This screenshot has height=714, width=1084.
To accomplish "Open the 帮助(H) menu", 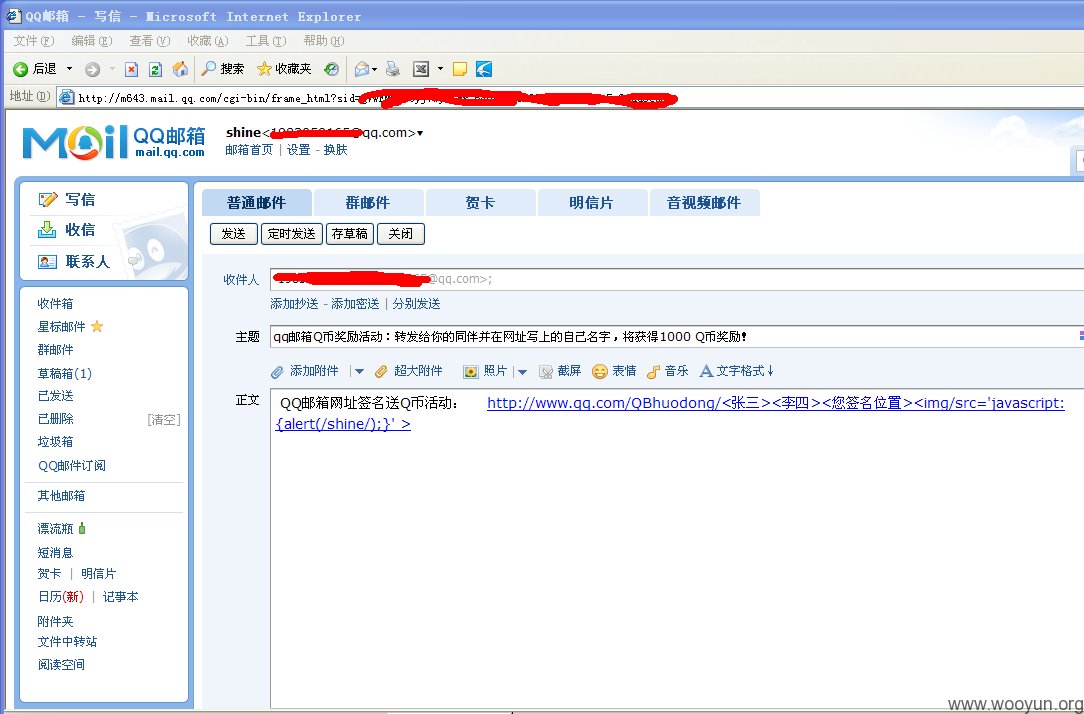I will click(324, 41).
